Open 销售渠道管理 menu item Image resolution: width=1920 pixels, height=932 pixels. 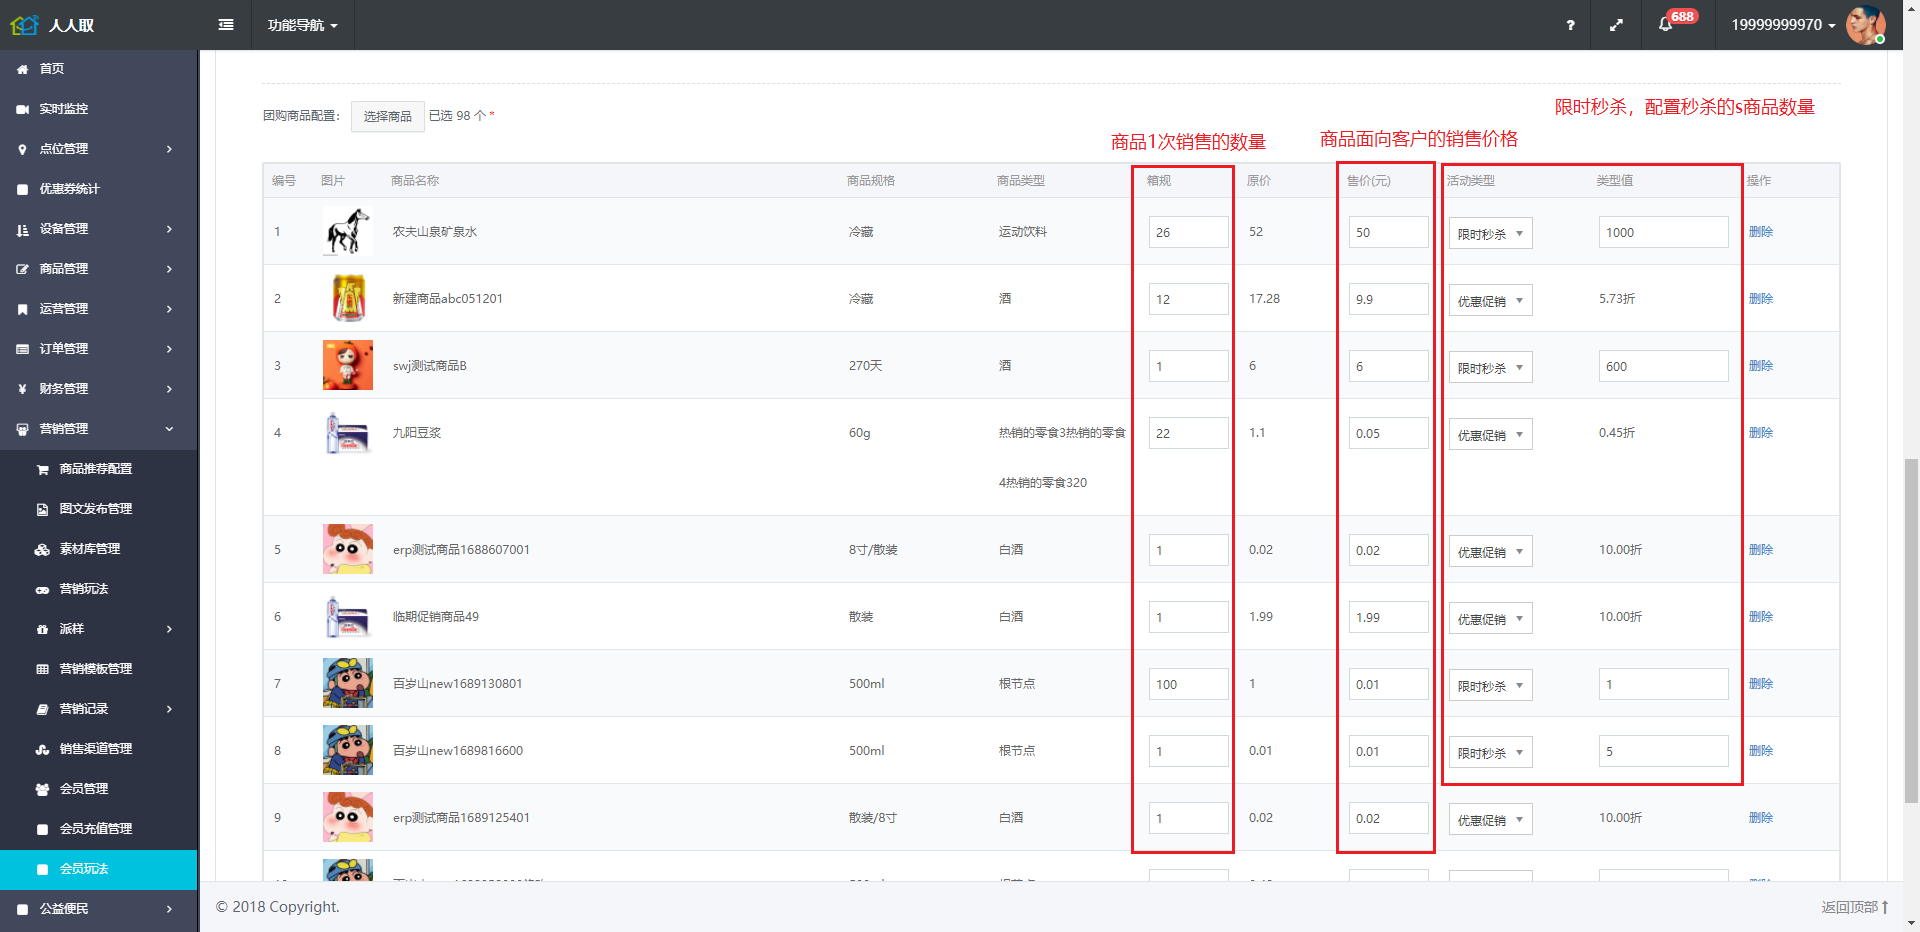98,749
